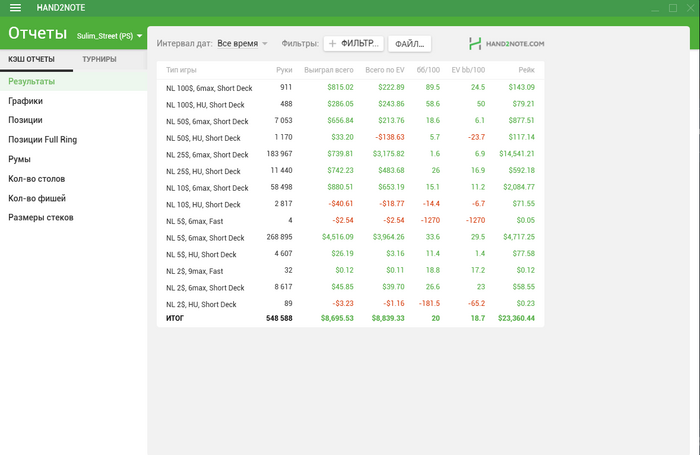Sort by the 'Рейк' column header
Viewport: 700px width, 455px height.
pos(527,70)
